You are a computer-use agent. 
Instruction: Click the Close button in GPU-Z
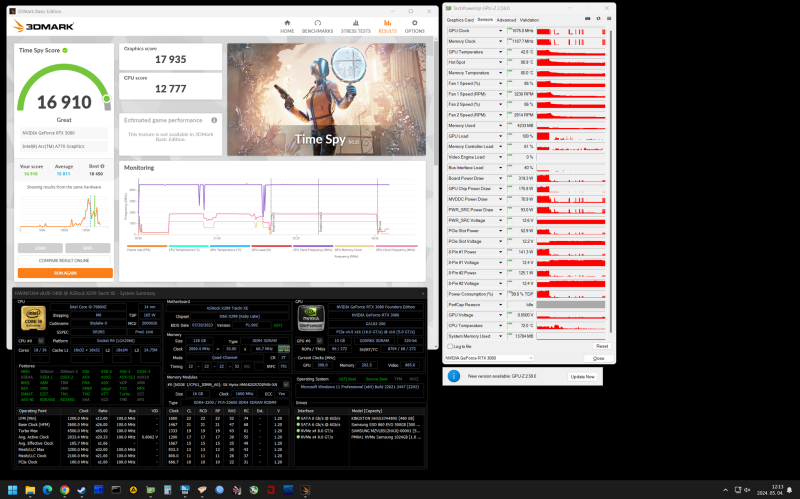click(x=598, y=358)
